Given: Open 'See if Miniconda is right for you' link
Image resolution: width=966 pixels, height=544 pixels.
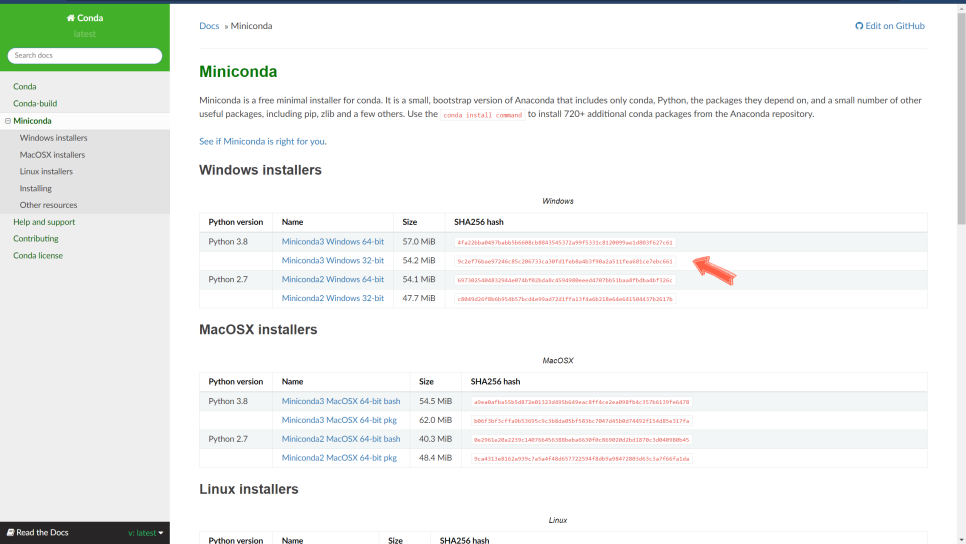Looking at the screenshot, I should point(263,141).
